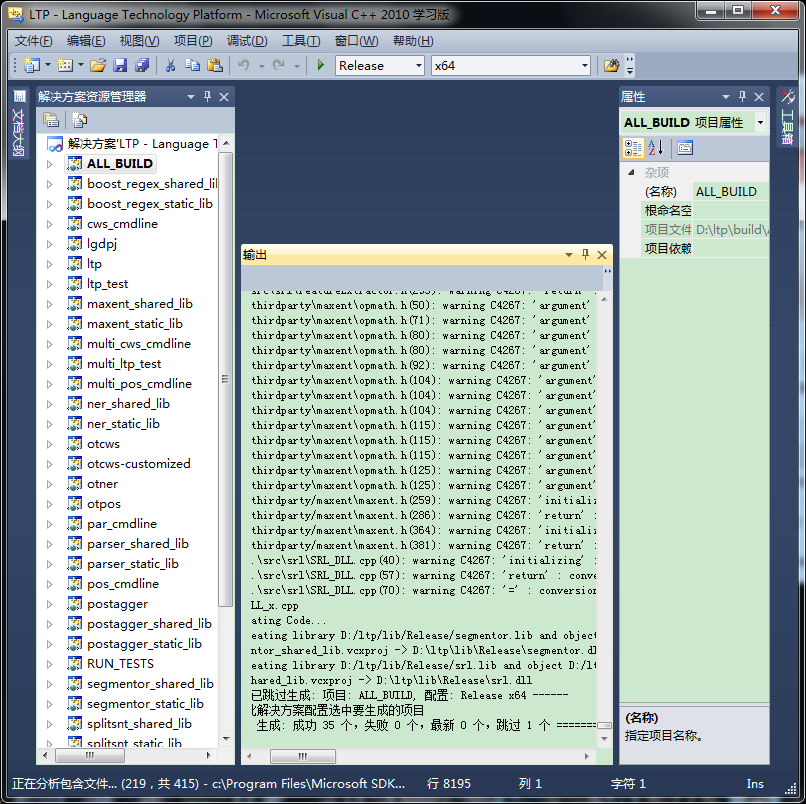Collapse the 杂项 property category
Viewport: 806px width, 804px height.
[631, 172]
